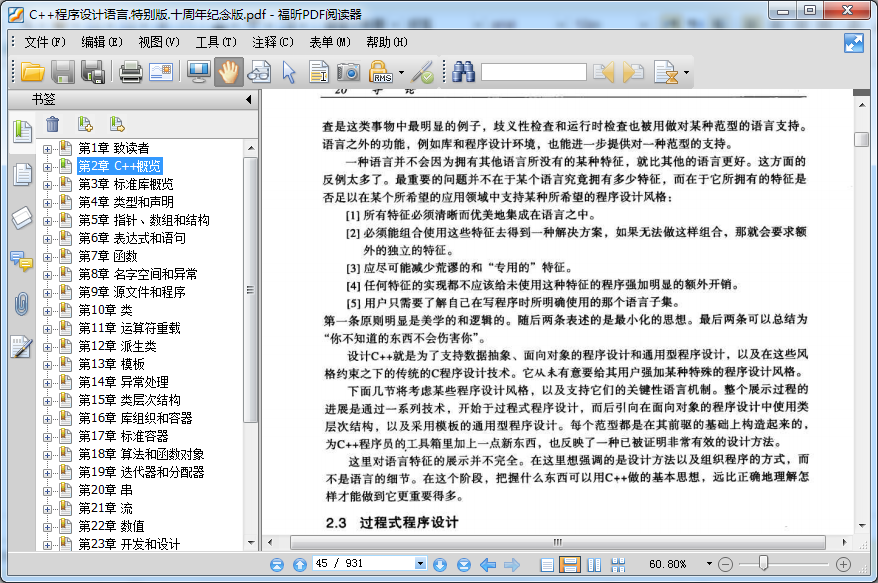This screenshot has height=583, width=878.
Task: Open the 文件(F) menu
Action: point(45,42)
